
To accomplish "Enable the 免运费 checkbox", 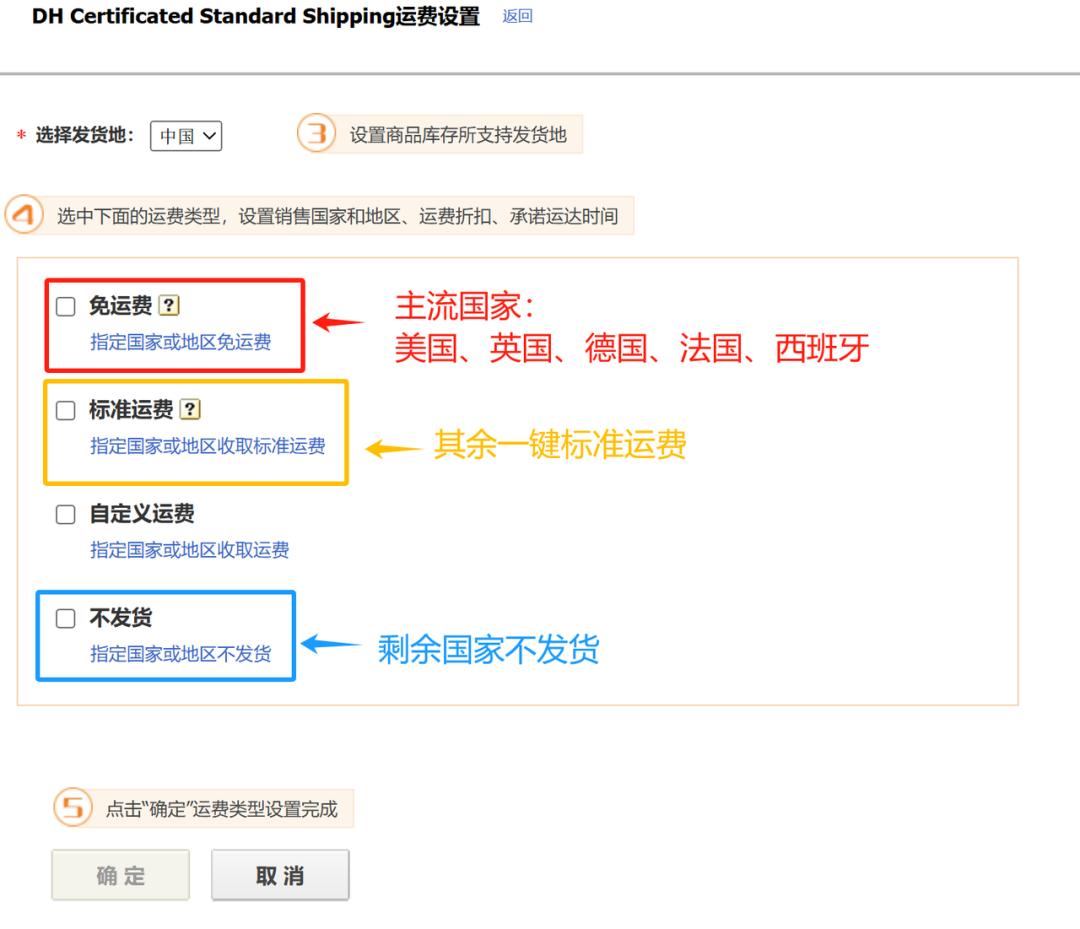I will point(65,306).
